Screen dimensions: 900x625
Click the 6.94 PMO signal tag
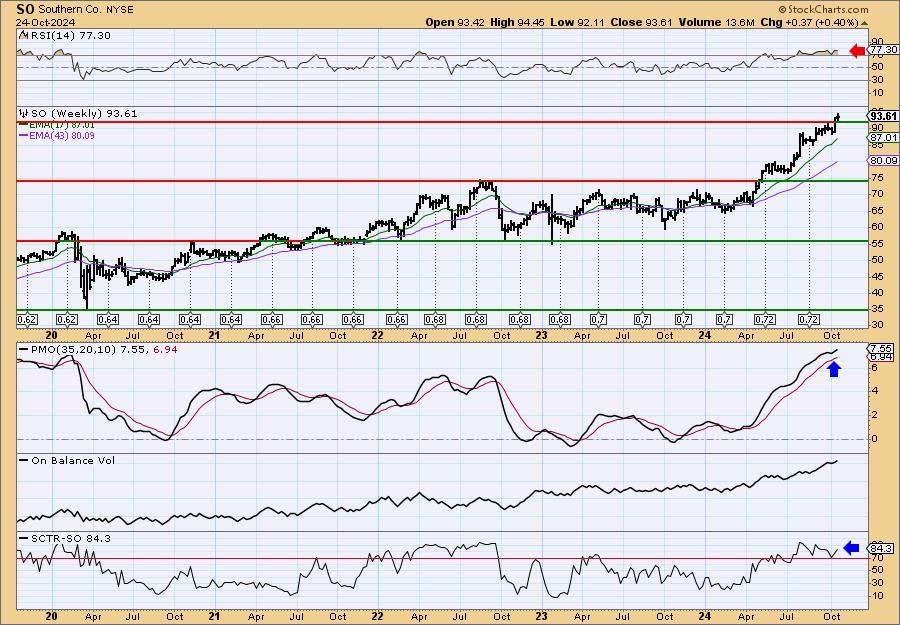point(881,357)
